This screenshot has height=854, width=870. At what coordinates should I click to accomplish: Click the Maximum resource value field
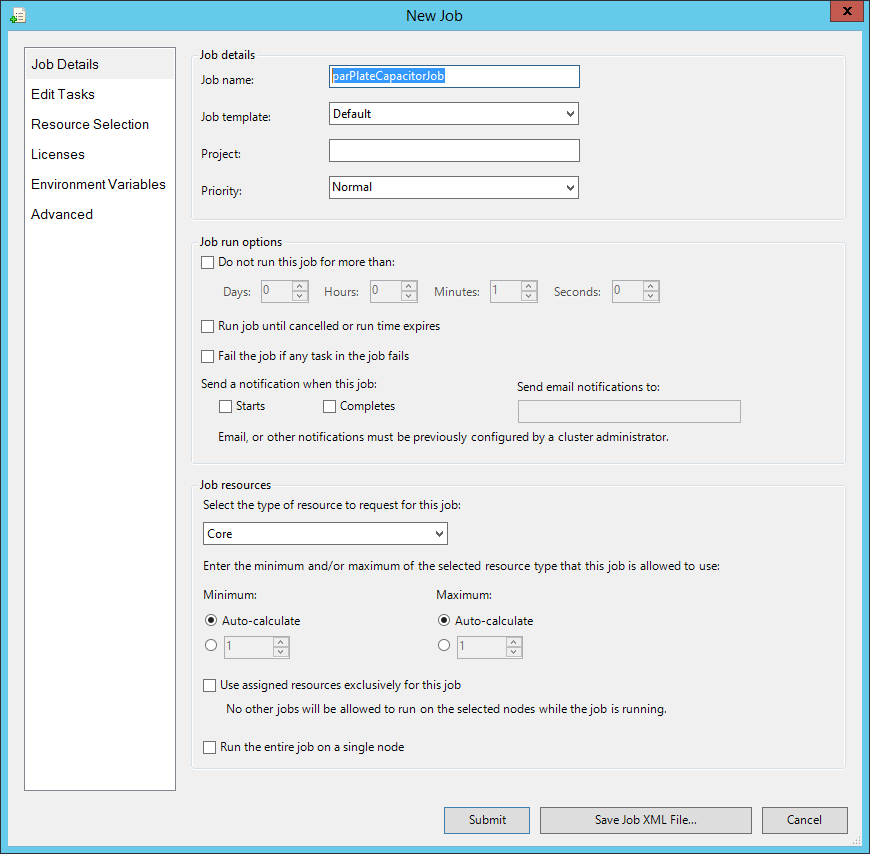point(482,647)
